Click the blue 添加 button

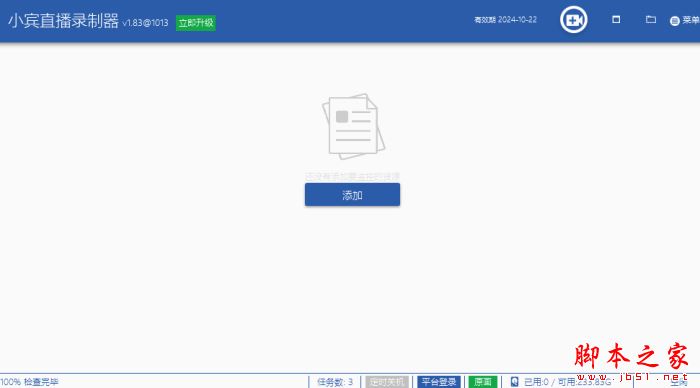tap(352, 195)
